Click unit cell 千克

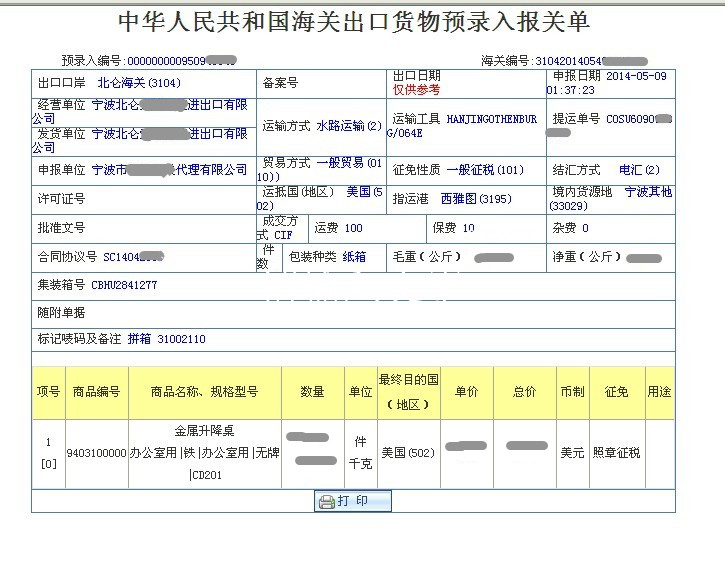360,464
